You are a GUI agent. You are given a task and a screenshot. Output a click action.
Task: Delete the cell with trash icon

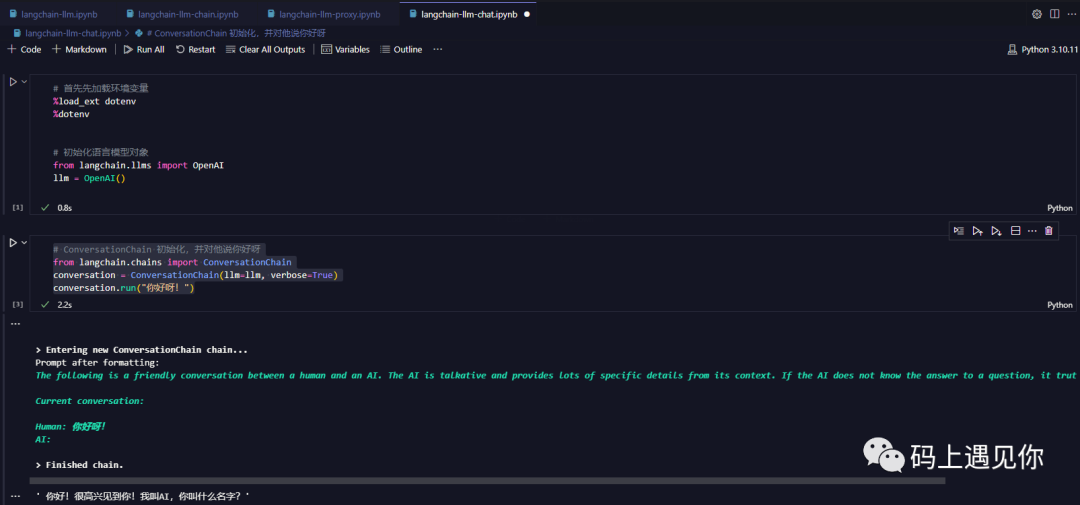[1048, 231]
